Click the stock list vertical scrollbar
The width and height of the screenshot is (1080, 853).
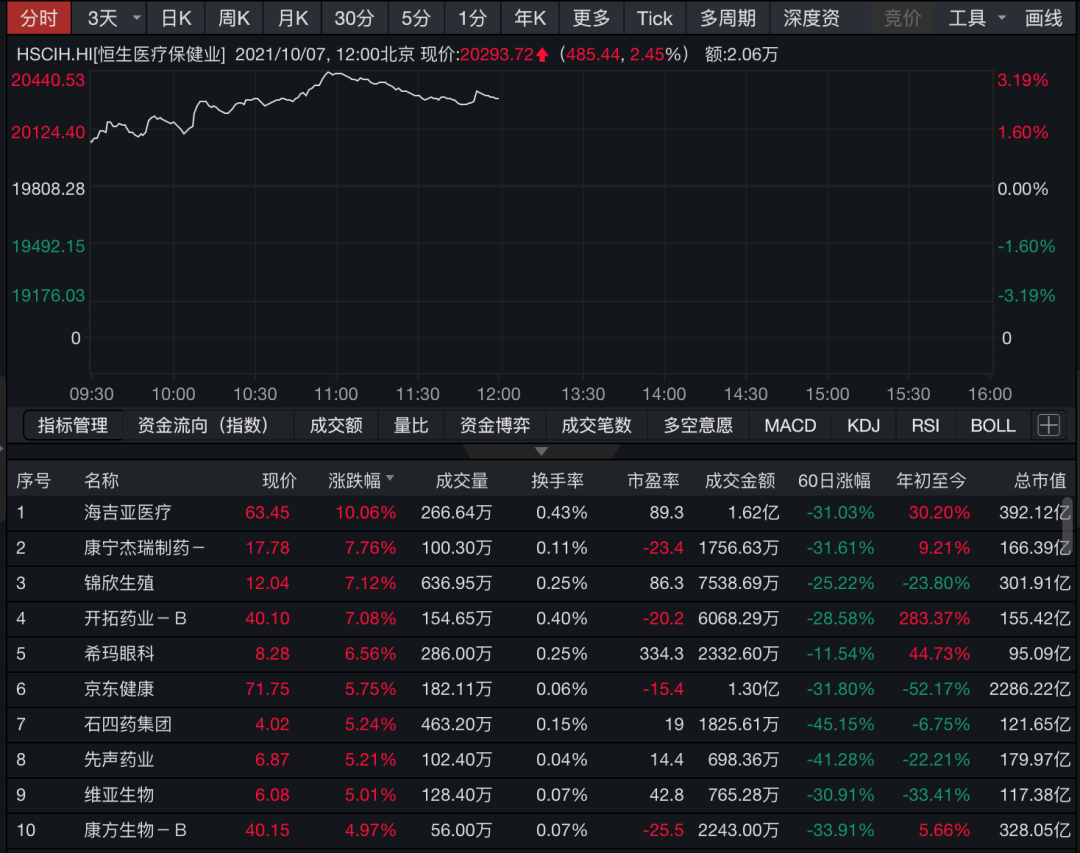pos(1068,524)
